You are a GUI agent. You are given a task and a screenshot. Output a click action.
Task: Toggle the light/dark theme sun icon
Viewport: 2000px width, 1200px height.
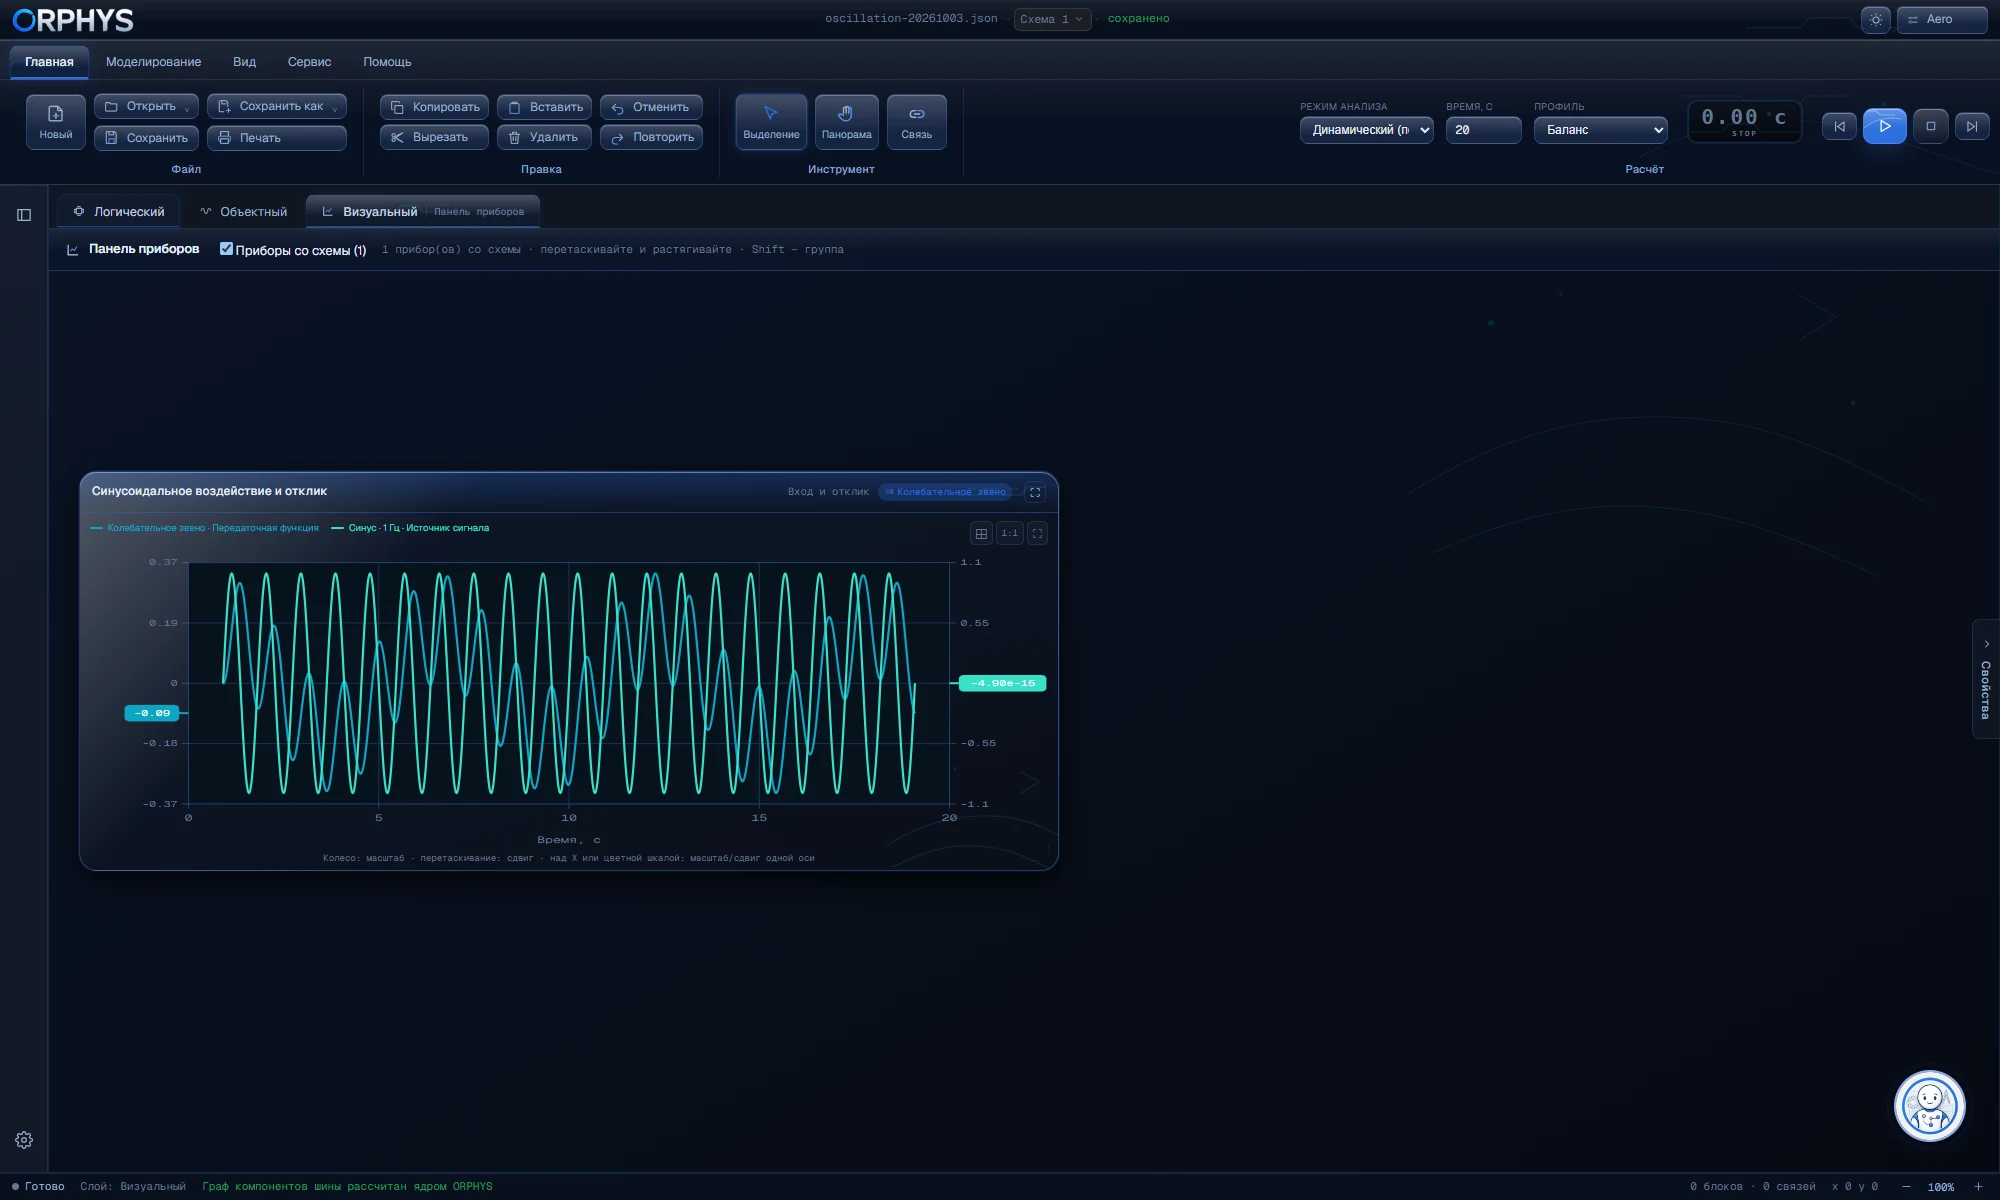click(x=1875, y=19)
